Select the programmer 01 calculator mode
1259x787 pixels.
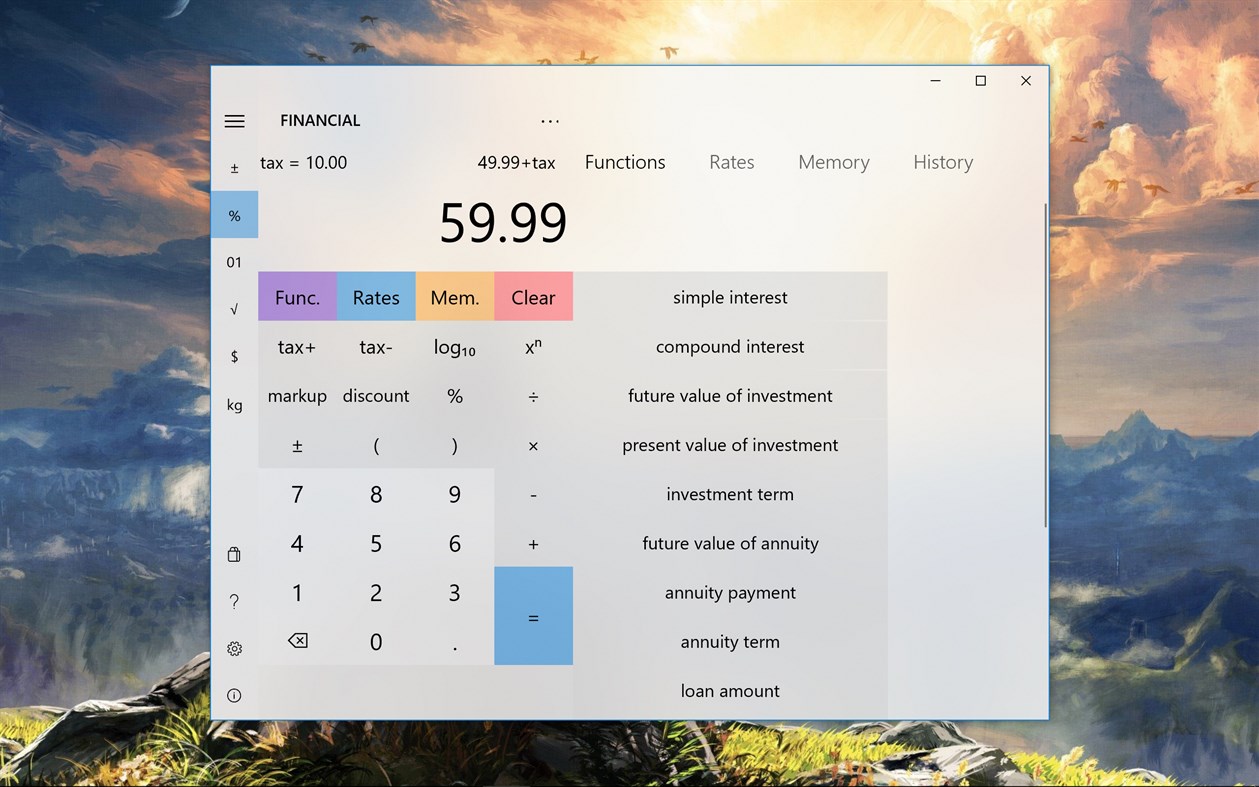(x=234, y=262)
